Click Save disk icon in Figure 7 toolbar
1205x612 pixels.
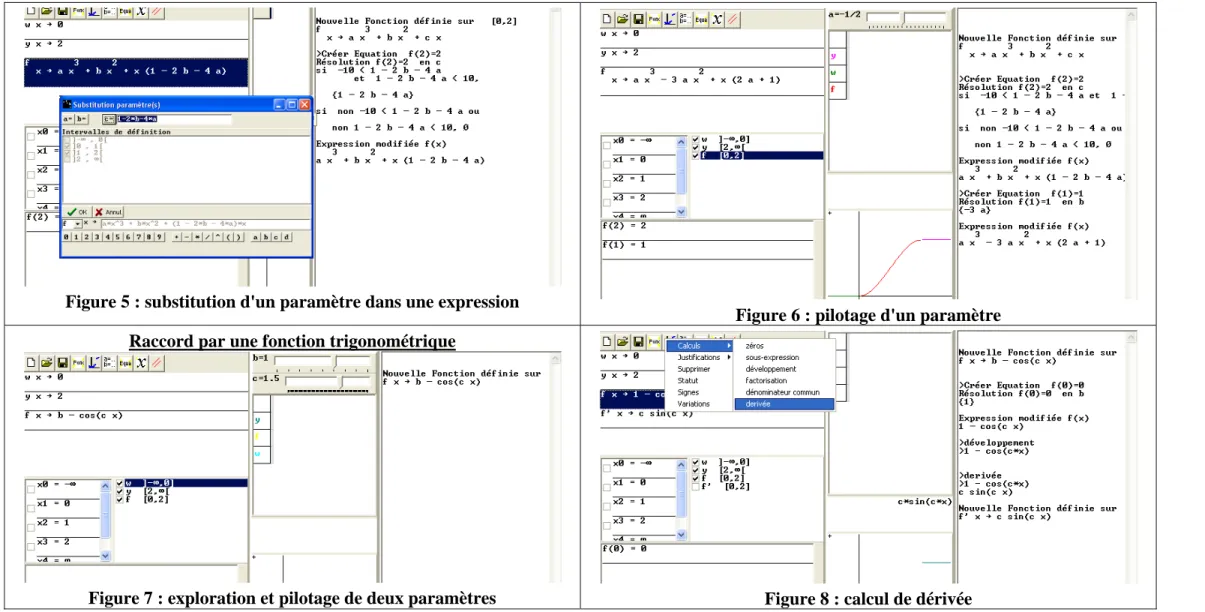pos(62,362)
